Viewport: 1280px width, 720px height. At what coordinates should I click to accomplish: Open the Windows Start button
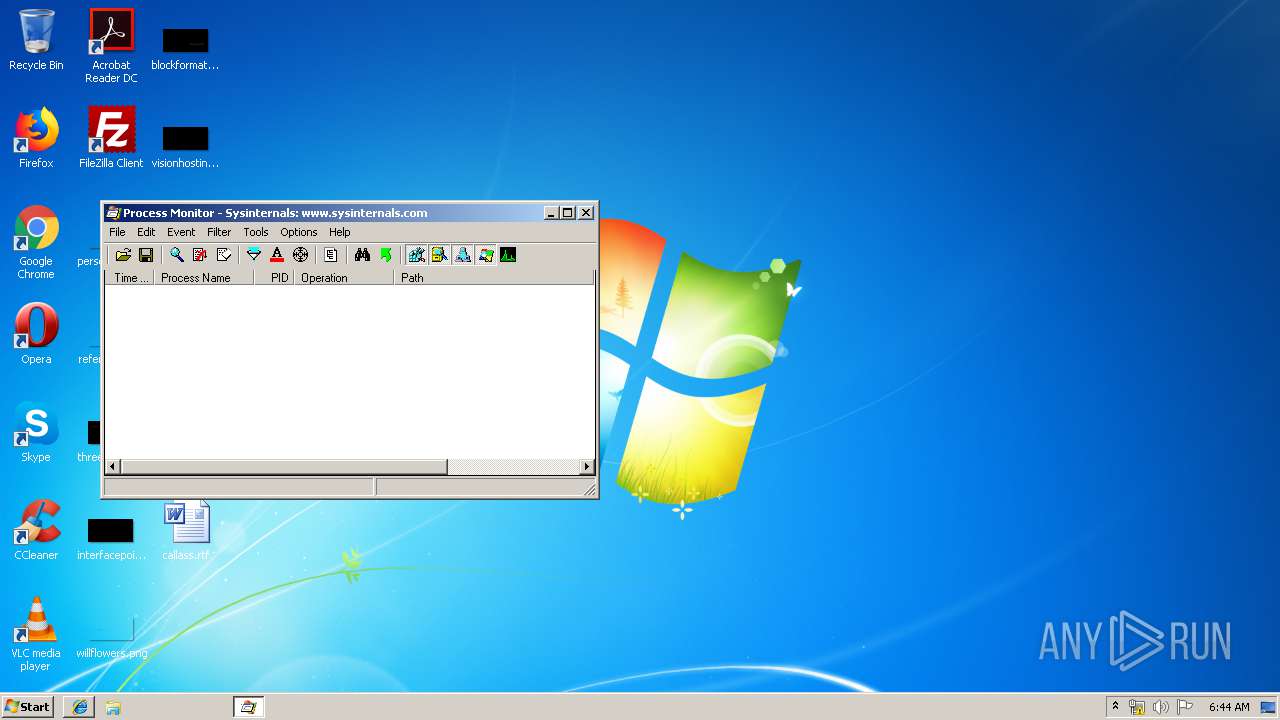28,706
